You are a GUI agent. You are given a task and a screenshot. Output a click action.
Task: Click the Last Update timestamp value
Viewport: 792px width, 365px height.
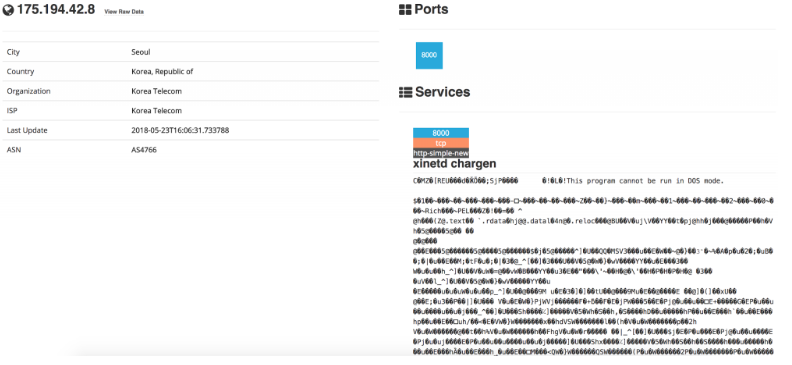click(180, 130)
